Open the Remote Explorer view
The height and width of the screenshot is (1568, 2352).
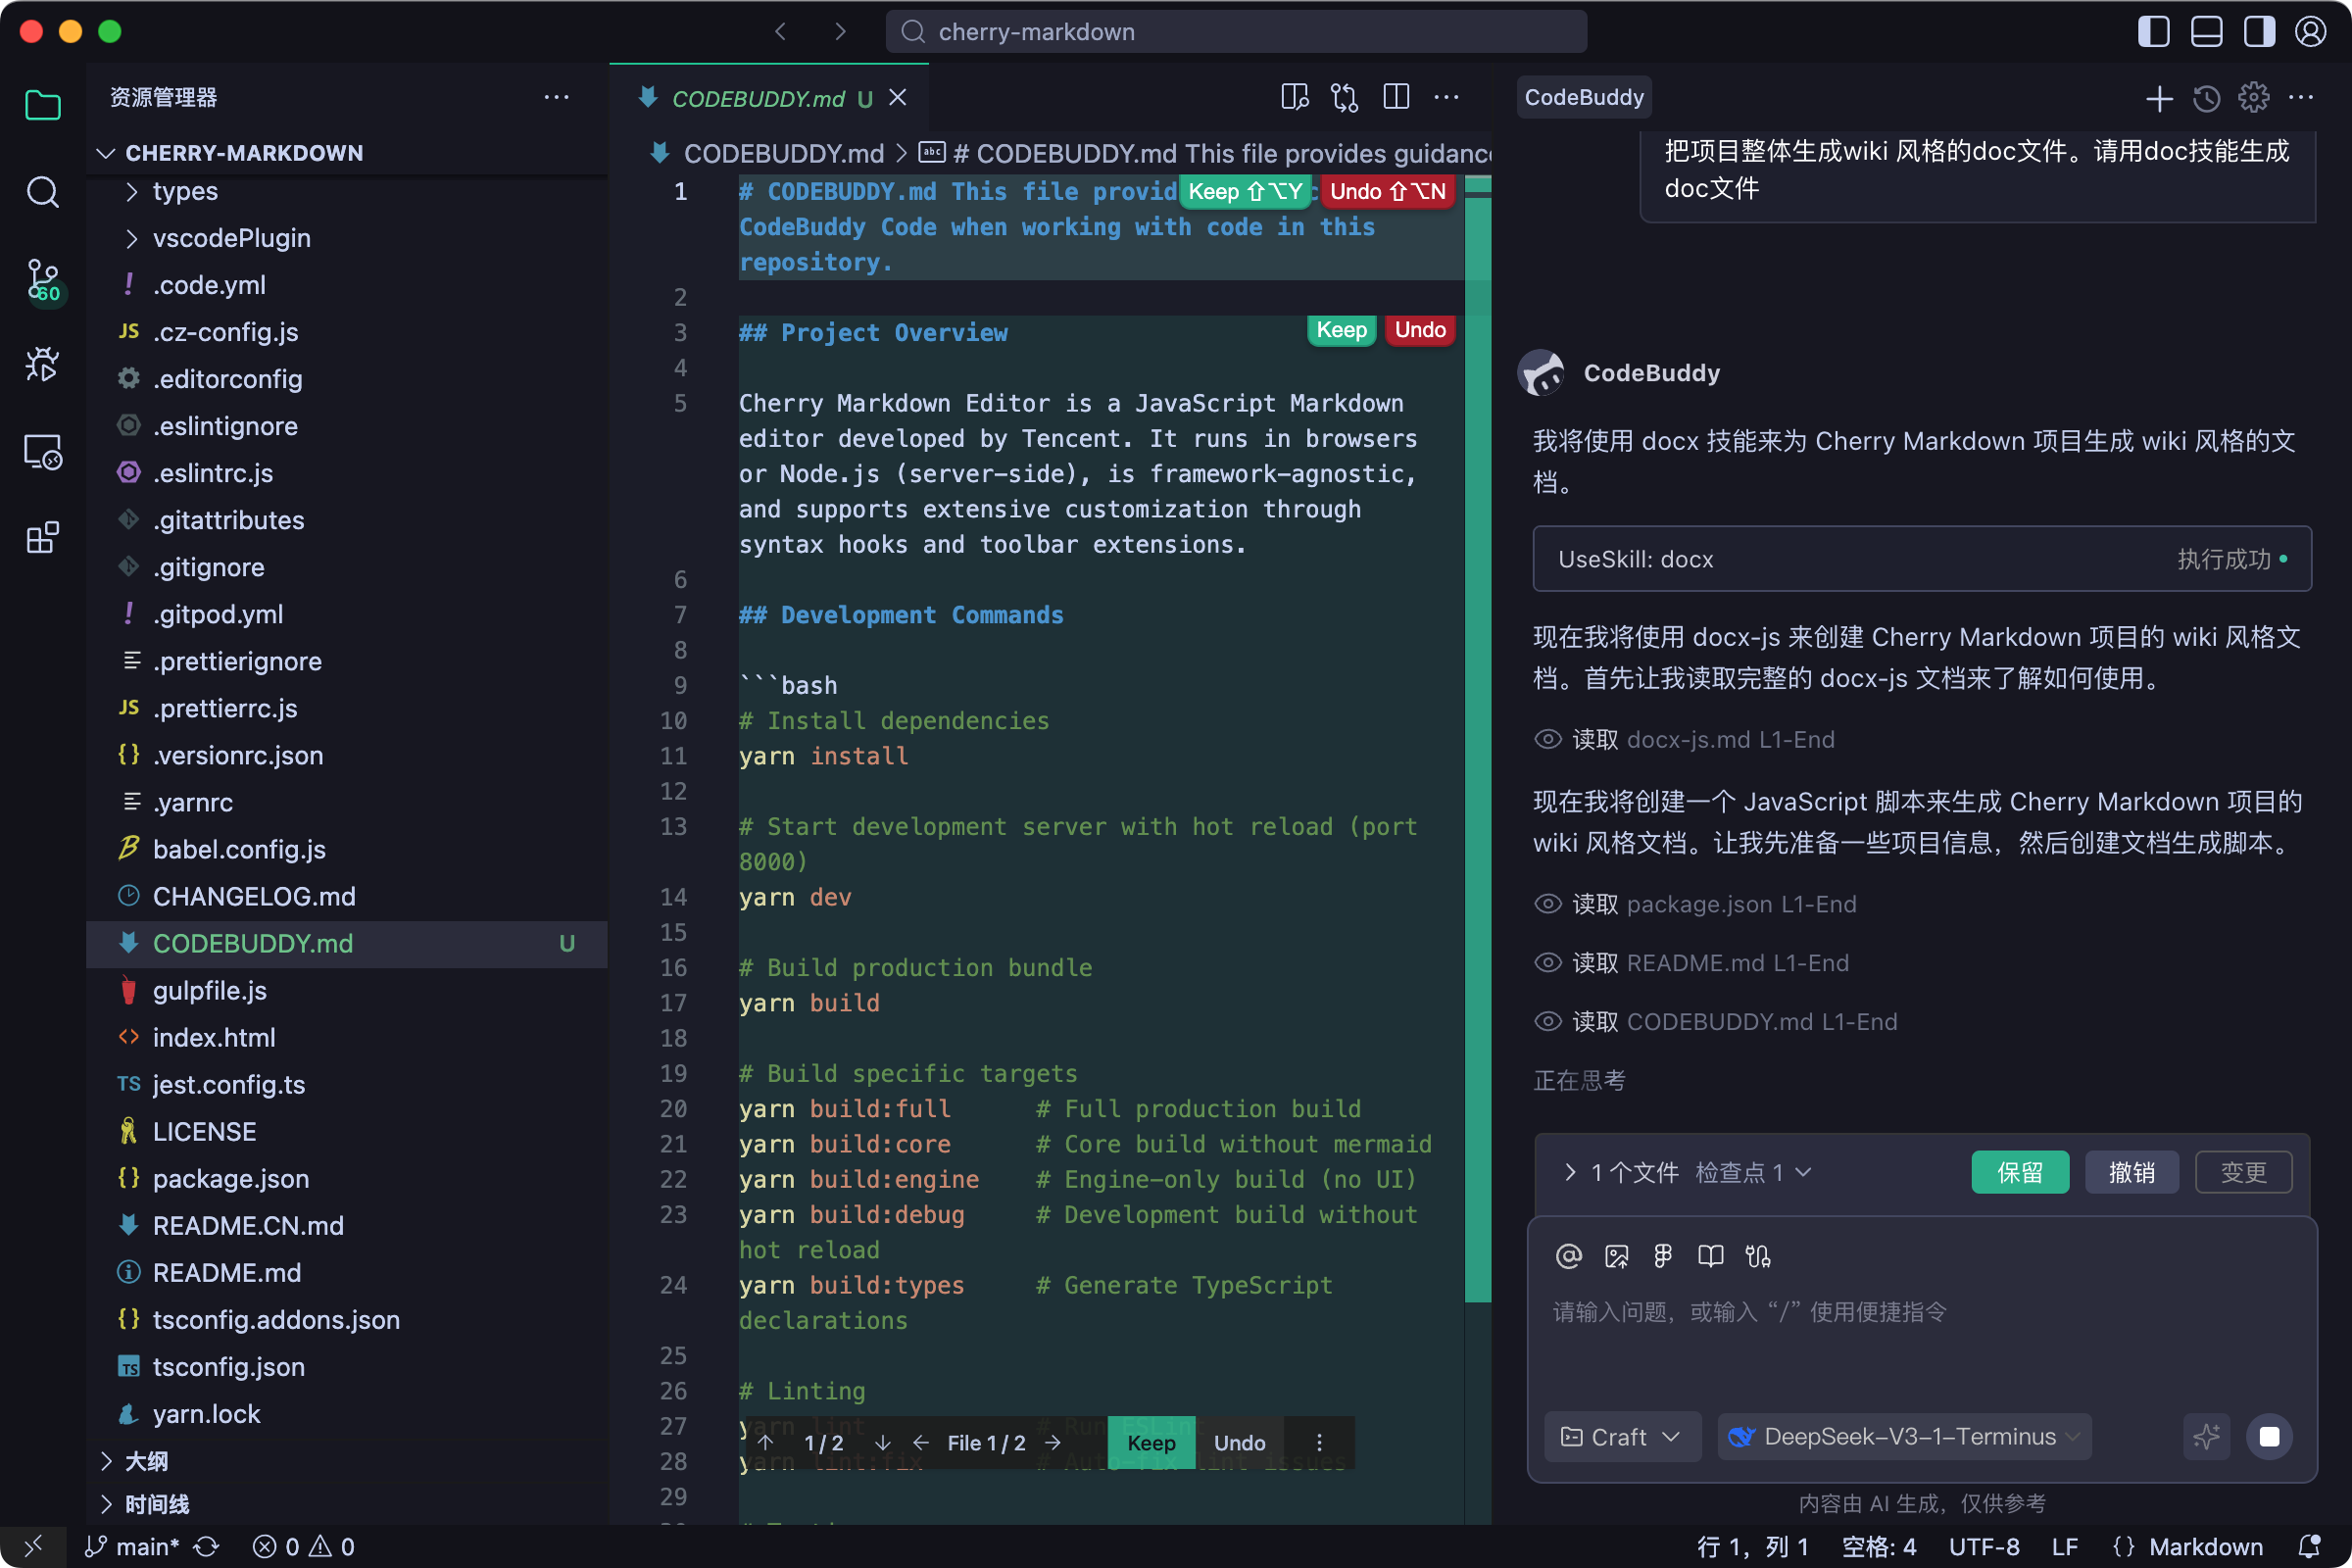coord(42,452)
